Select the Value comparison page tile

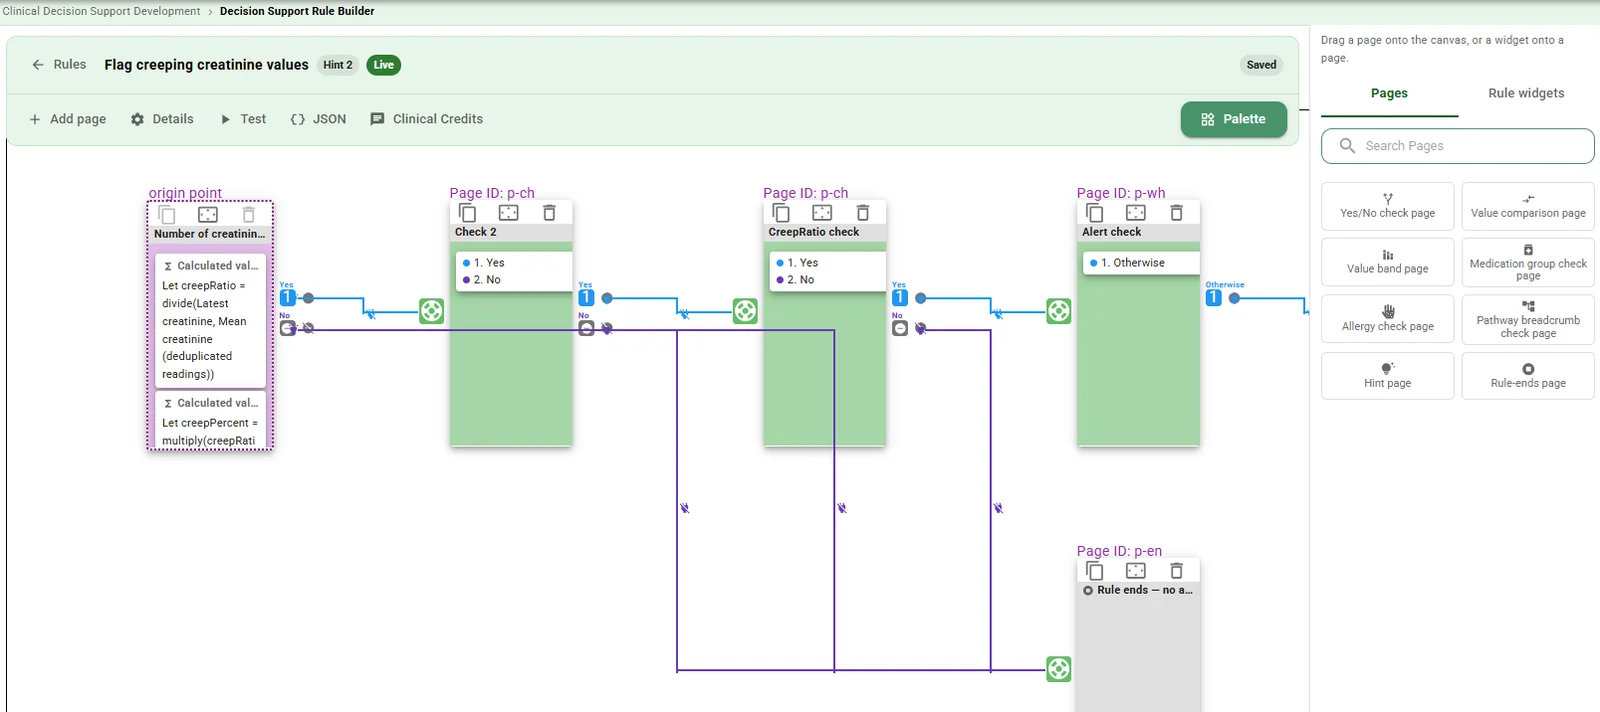1528,206
